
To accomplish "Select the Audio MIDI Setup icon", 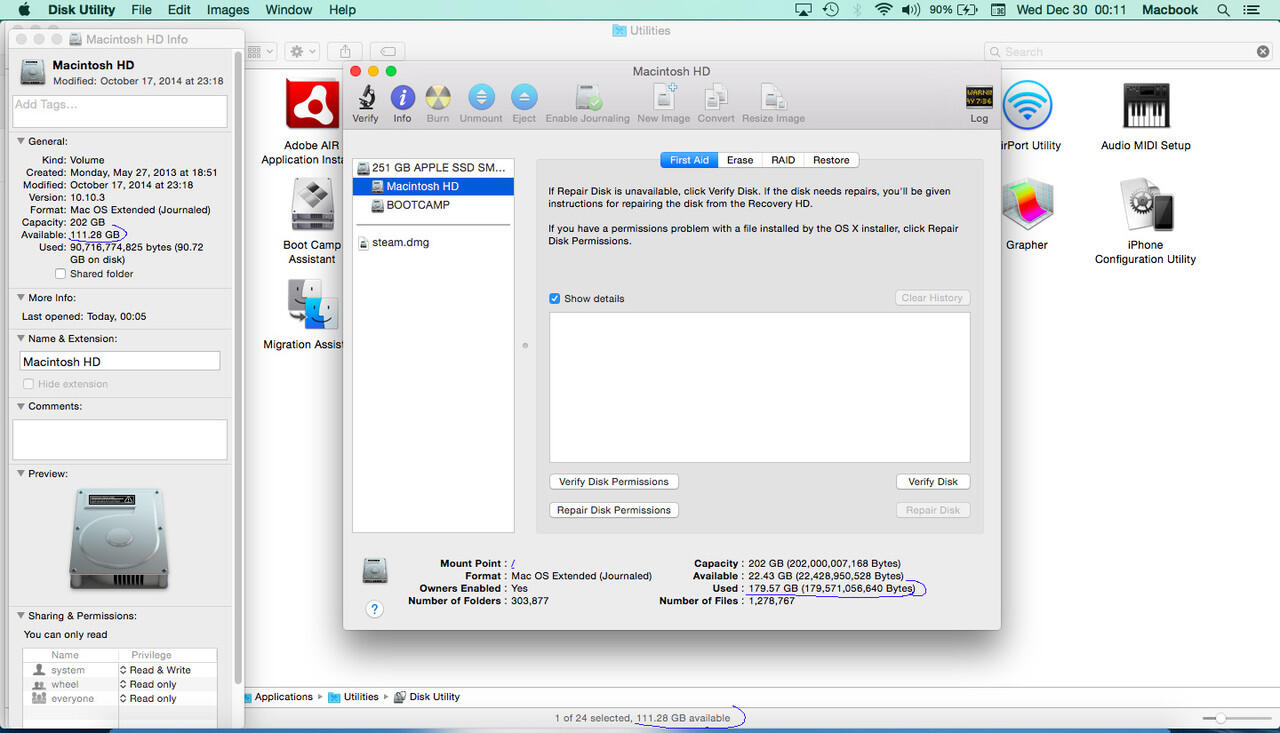I will point(1146,105).
